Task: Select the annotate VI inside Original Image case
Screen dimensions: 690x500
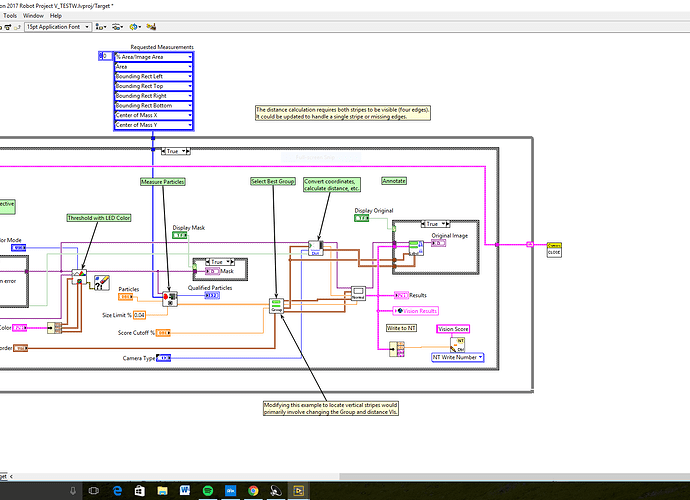Action: pyautogui.click(x=416, y=248)
